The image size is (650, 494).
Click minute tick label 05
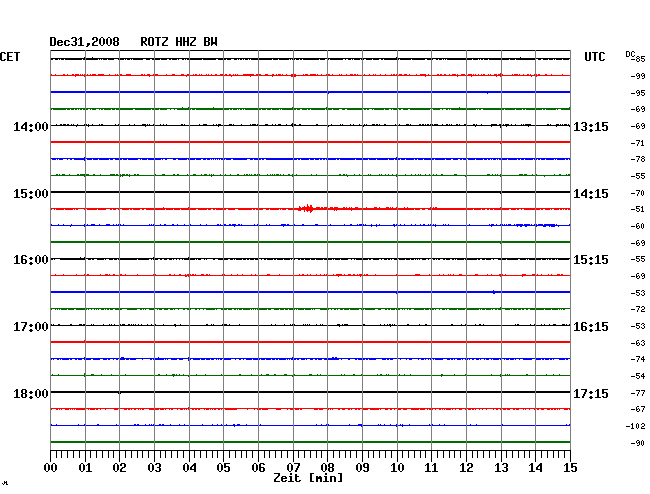coord(223,467)
